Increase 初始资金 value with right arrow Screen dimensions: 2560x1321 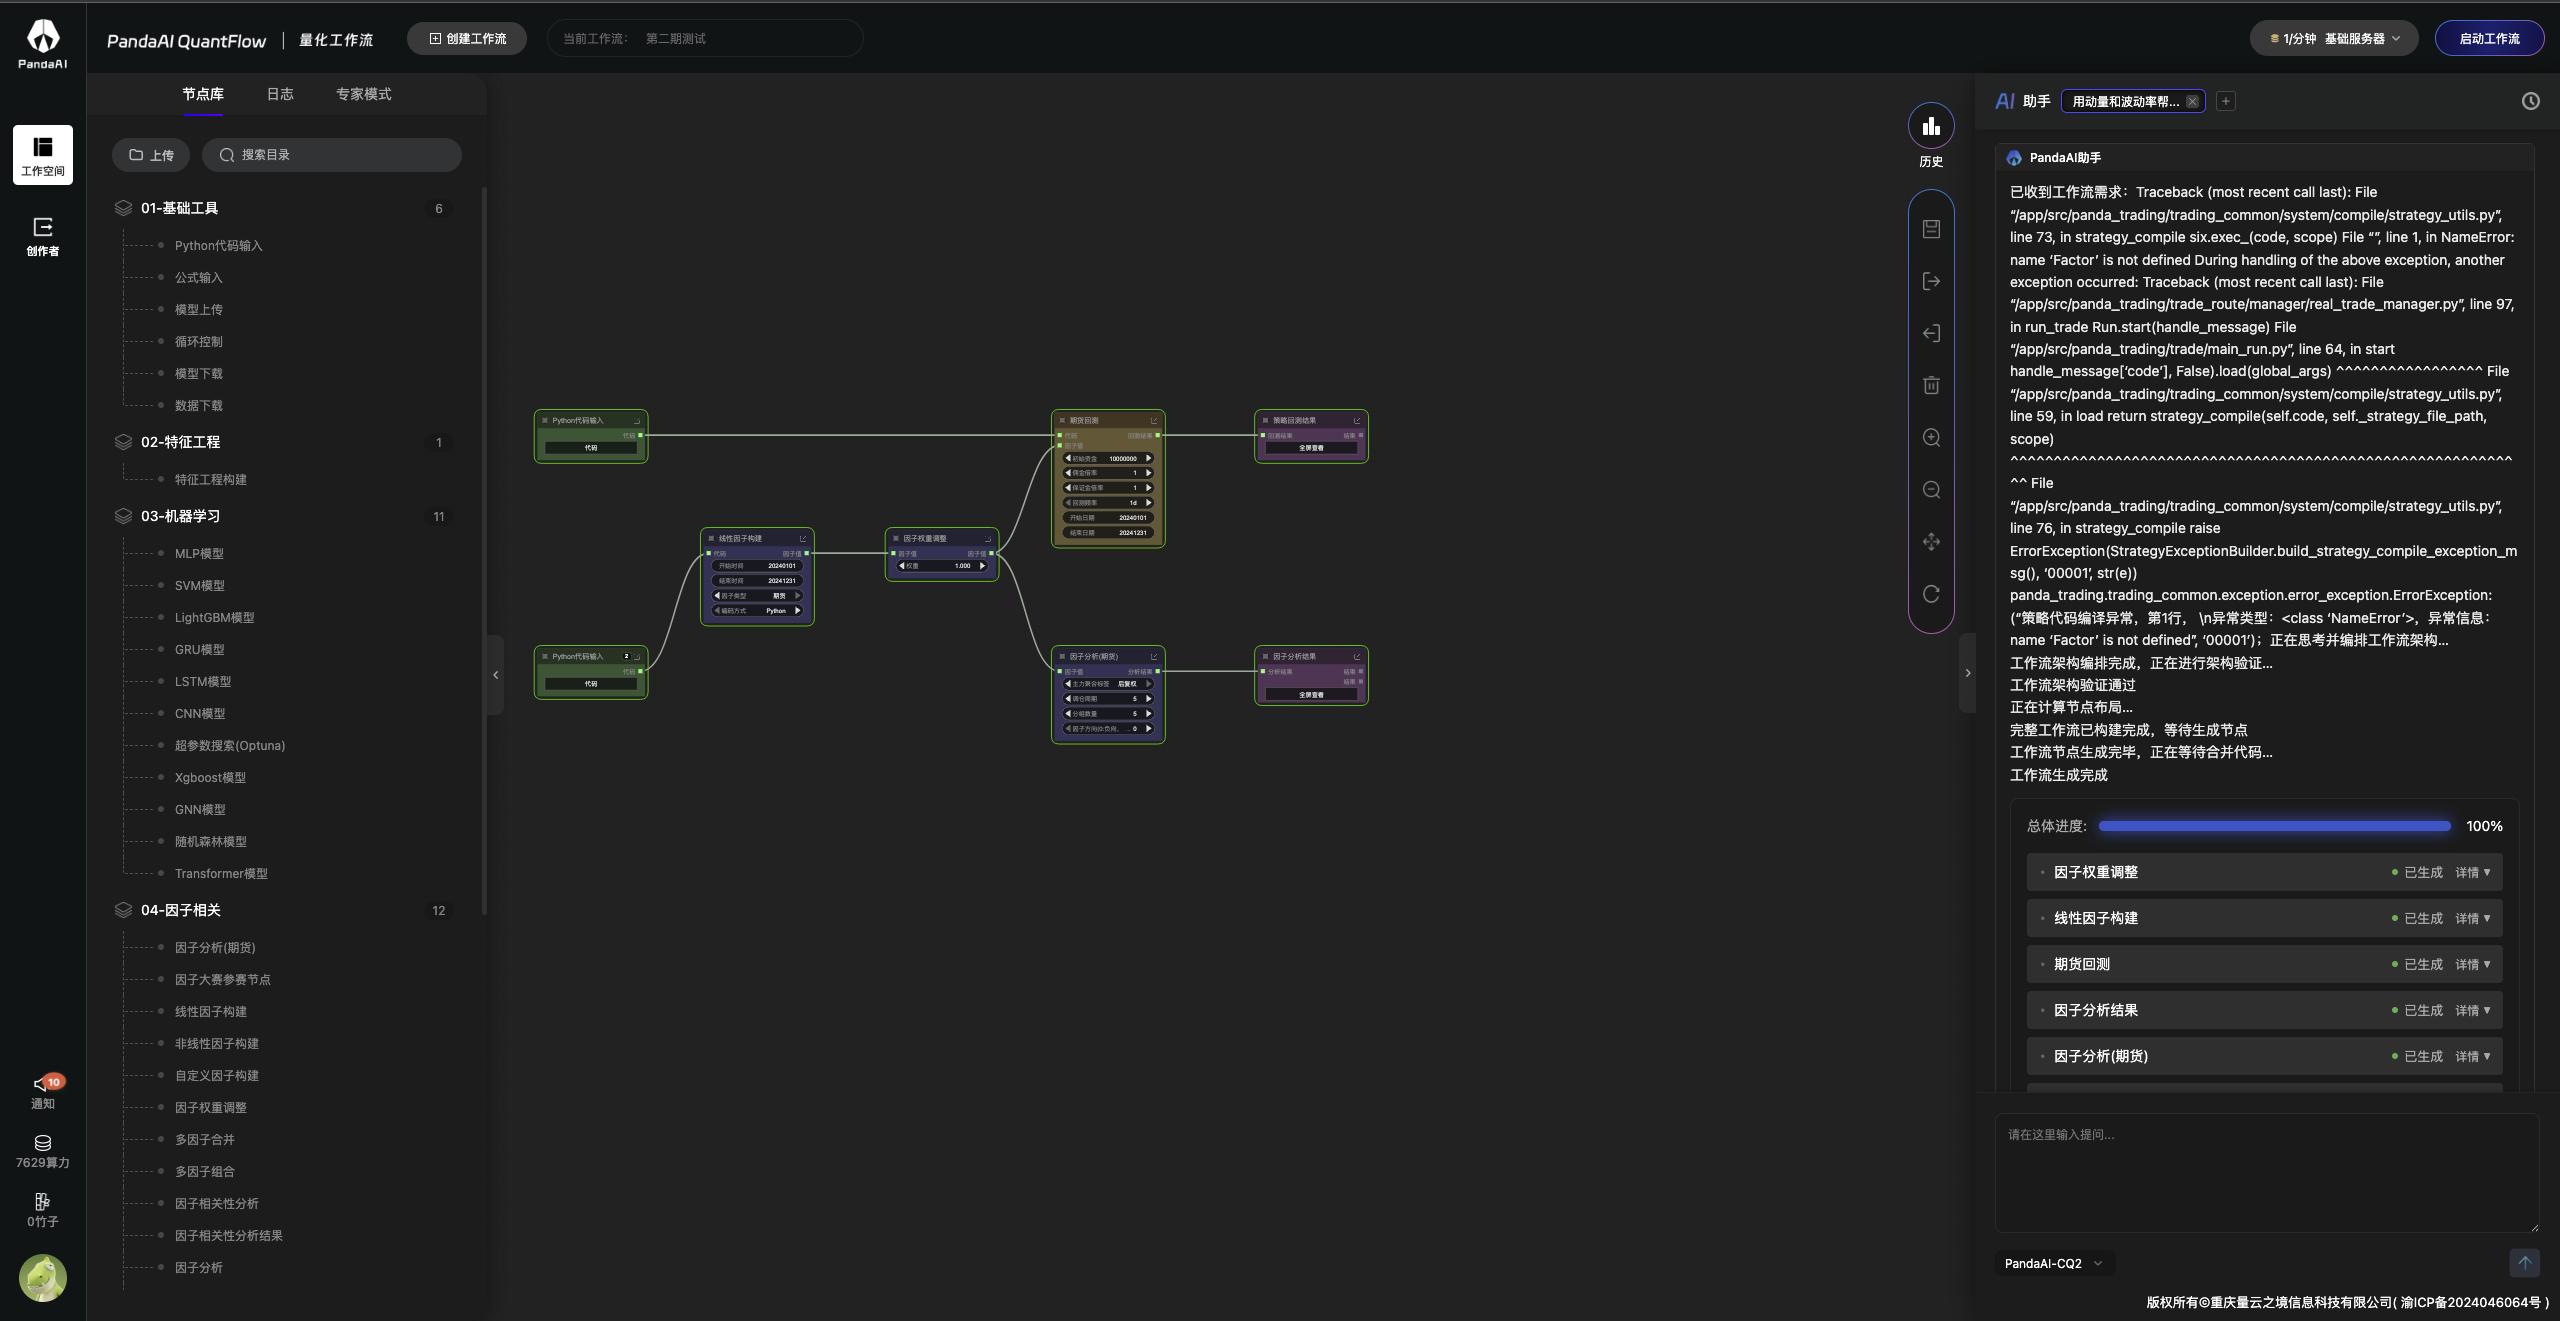point(1148,459)
